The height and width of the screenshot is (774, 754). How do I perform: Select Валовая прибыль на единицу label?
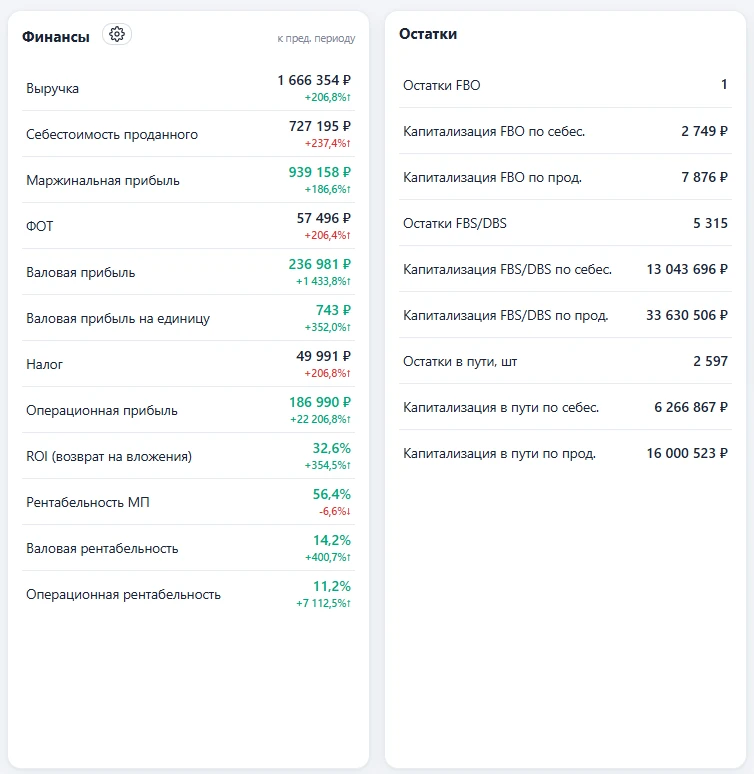click(x=118, y=318)
